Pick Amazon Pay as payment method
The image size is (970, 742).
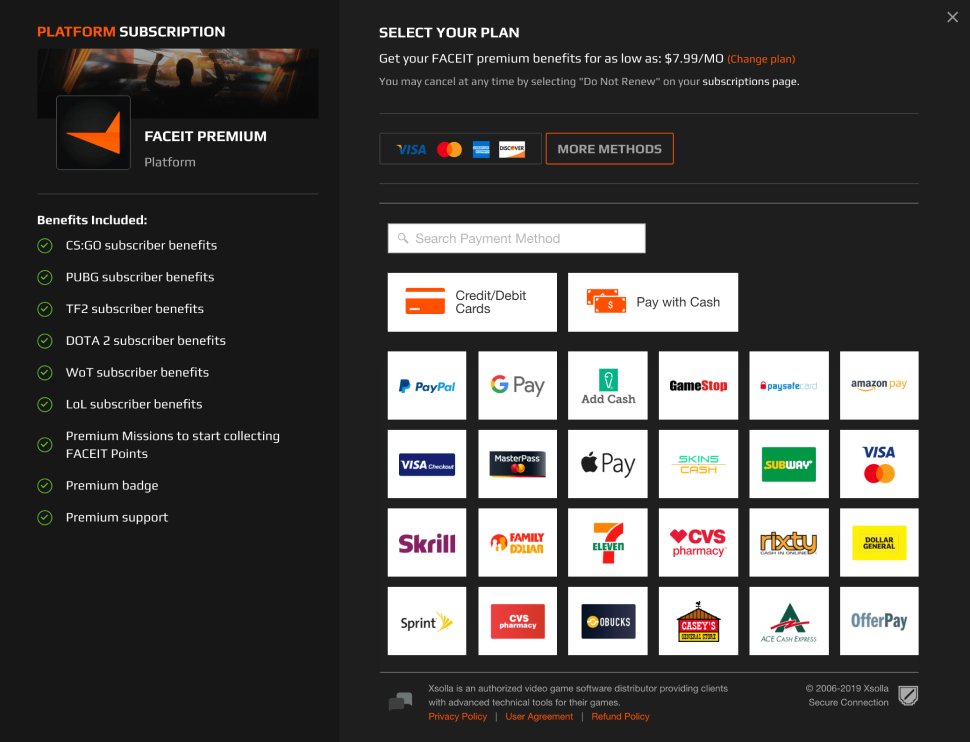[878, 385]
